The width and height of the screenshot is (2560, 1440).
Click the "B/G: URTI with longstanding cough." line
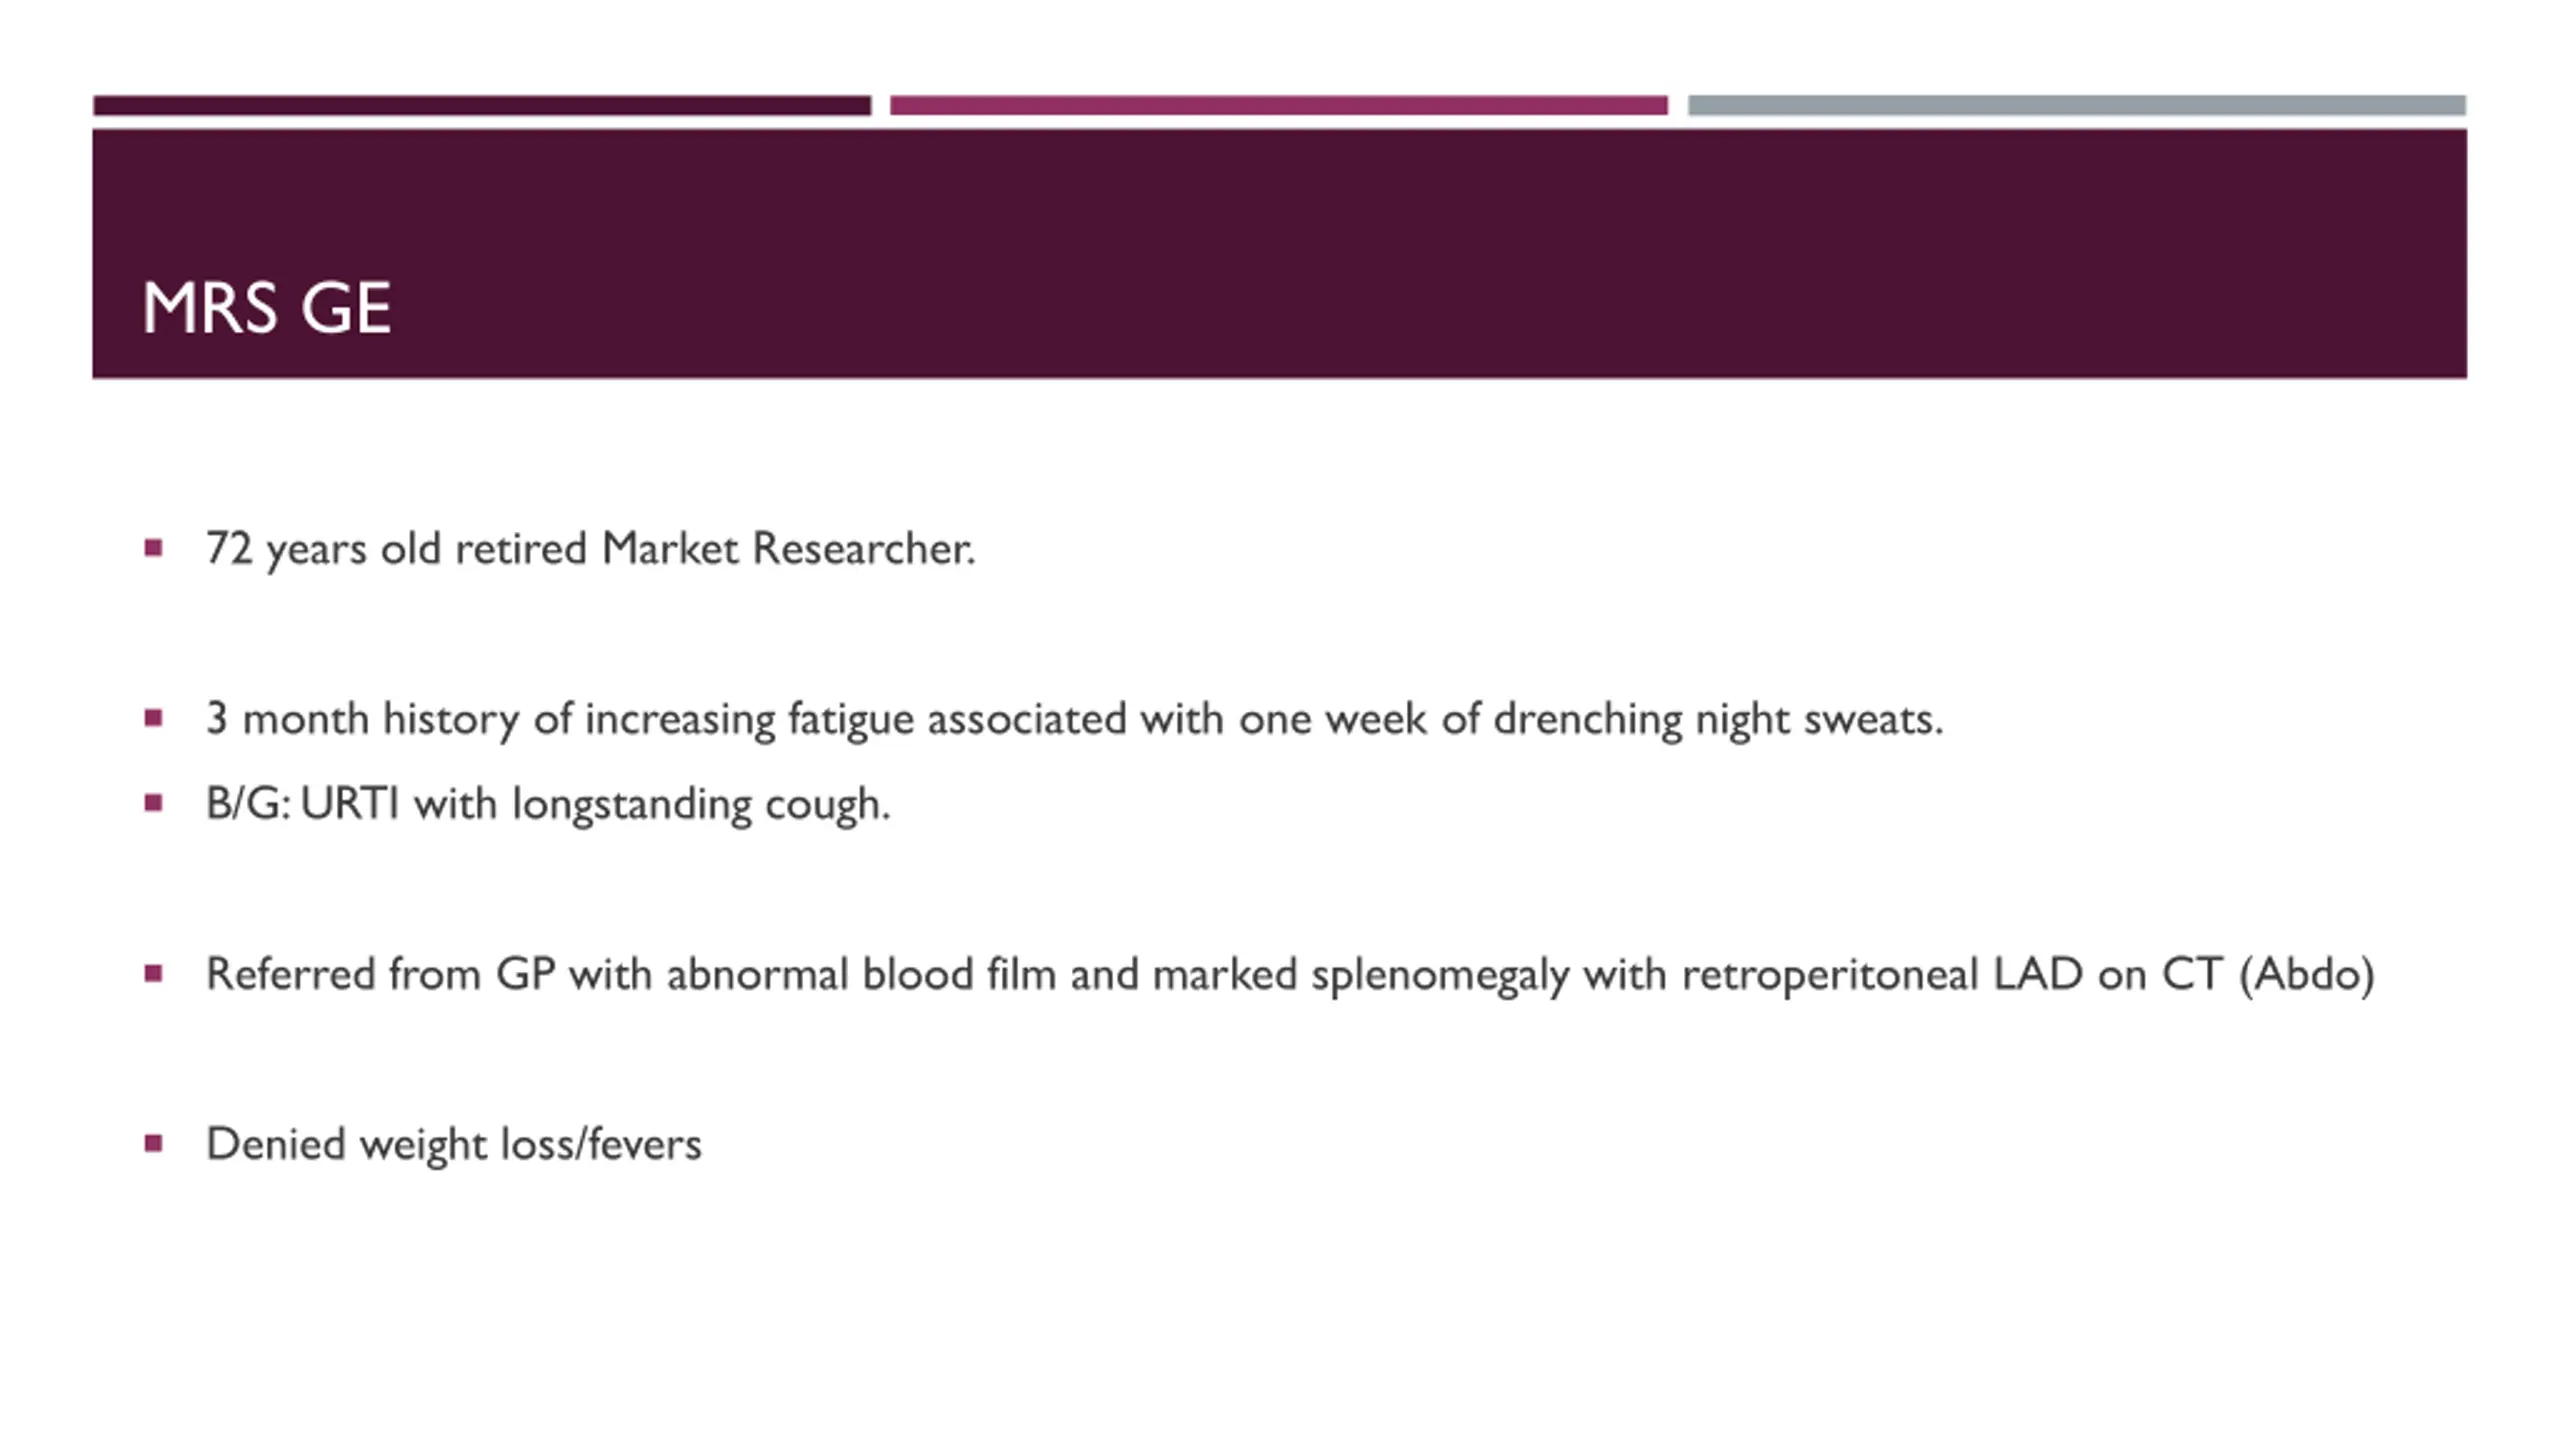click(548, 804)
